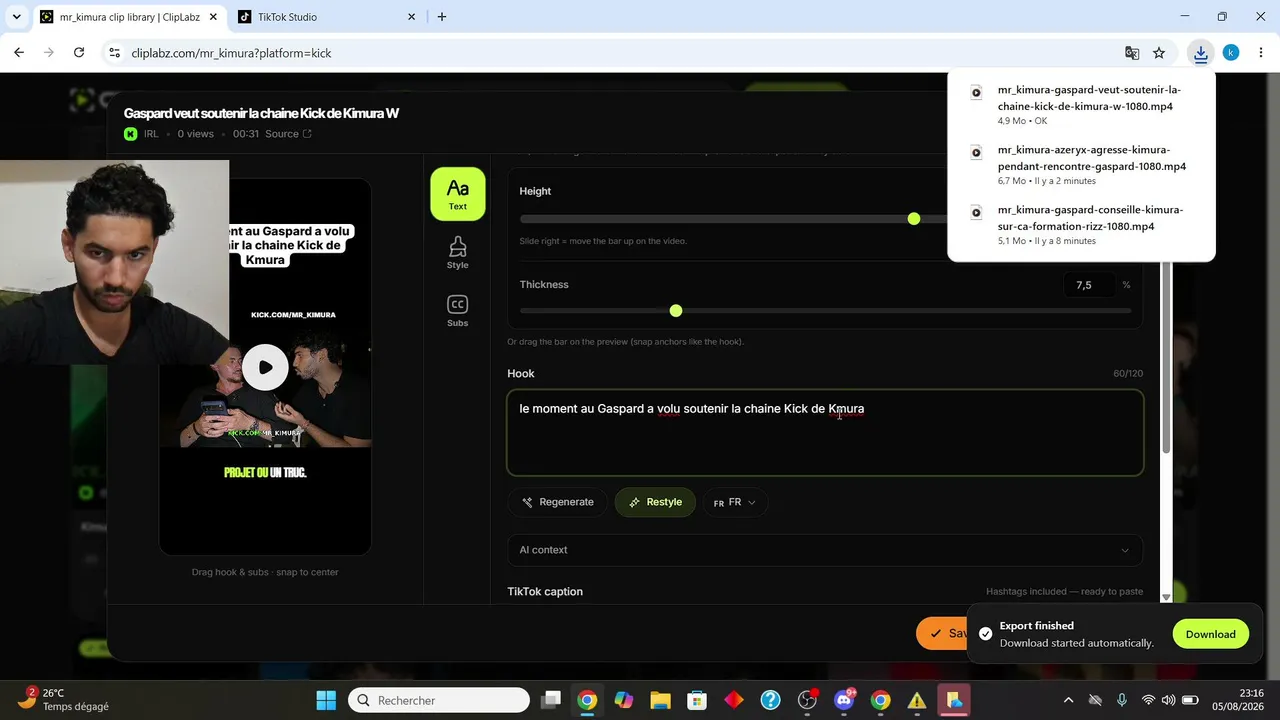Click into the Hook text area
This screenshot has width=1280, height=720.
[825, 432]
